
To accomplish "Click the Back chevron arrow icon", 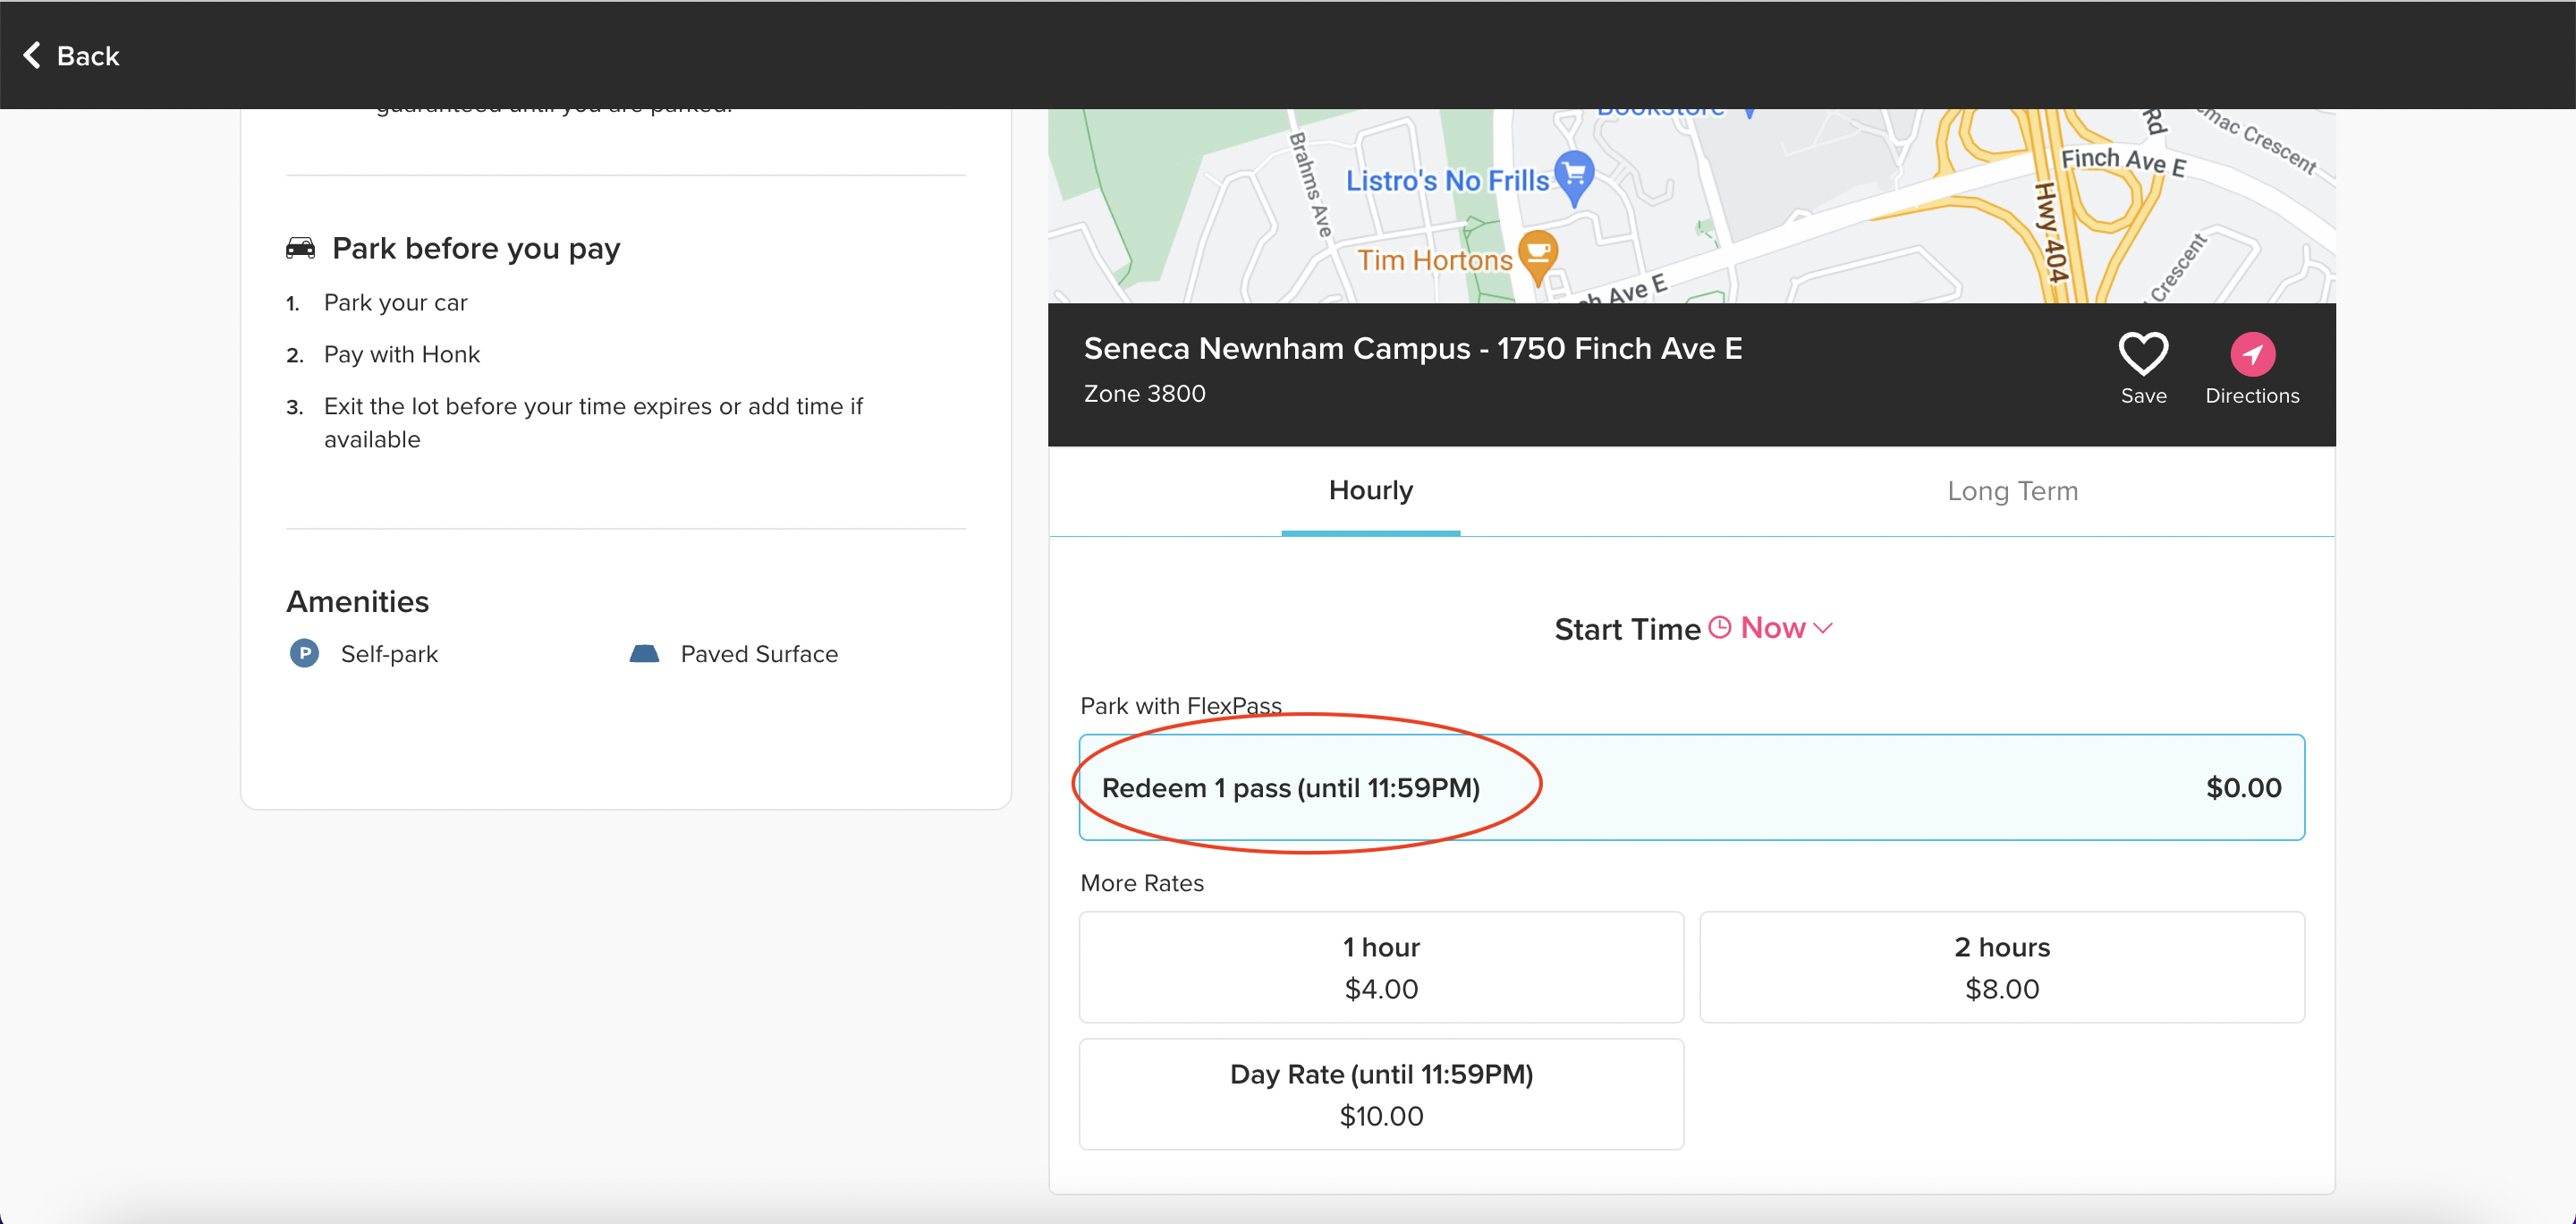I will coord(32,55).
